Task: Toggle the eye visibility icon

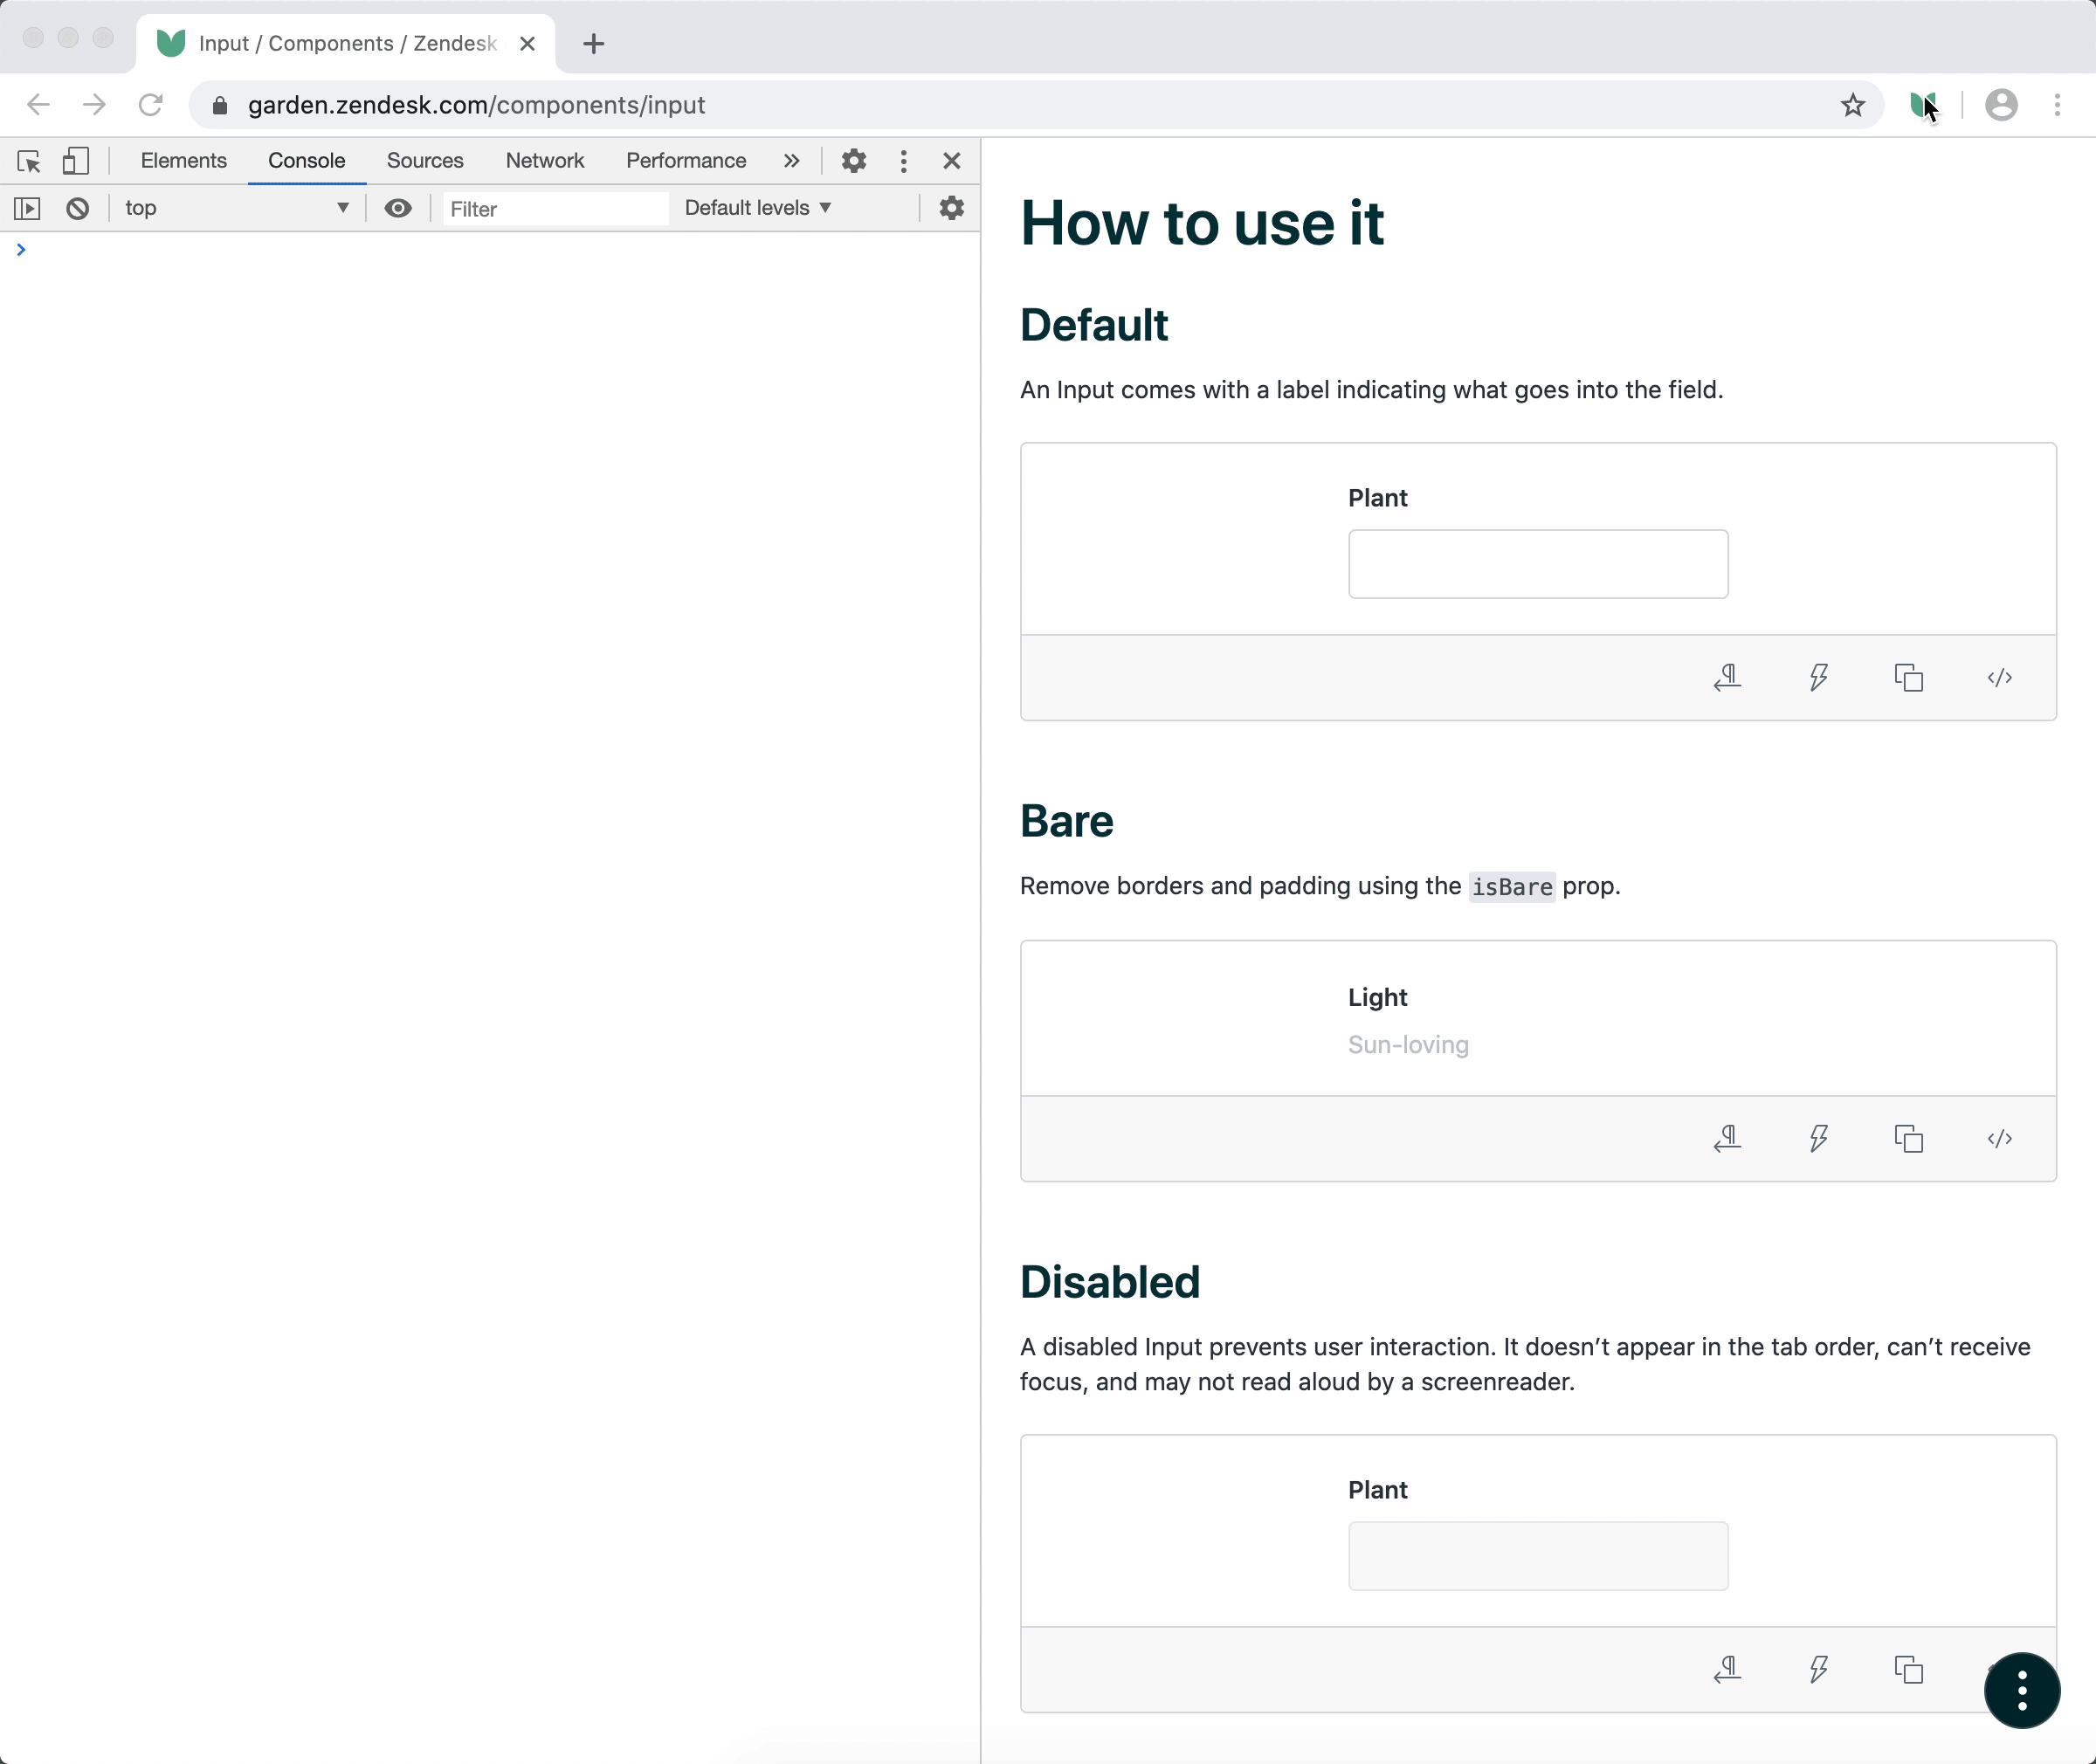Action: pyautogui.click(x=397, y=208)
